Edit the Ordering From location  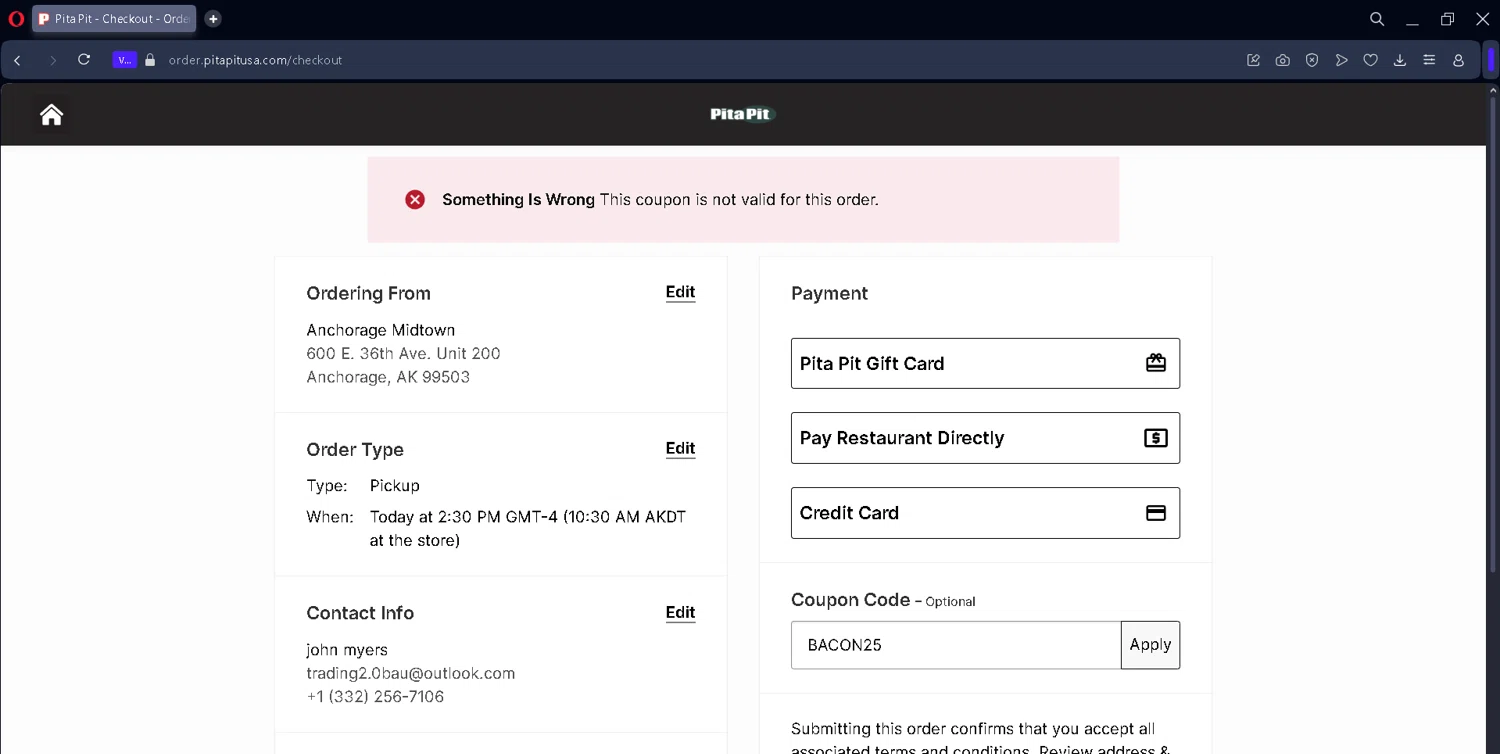click(680, 293)
